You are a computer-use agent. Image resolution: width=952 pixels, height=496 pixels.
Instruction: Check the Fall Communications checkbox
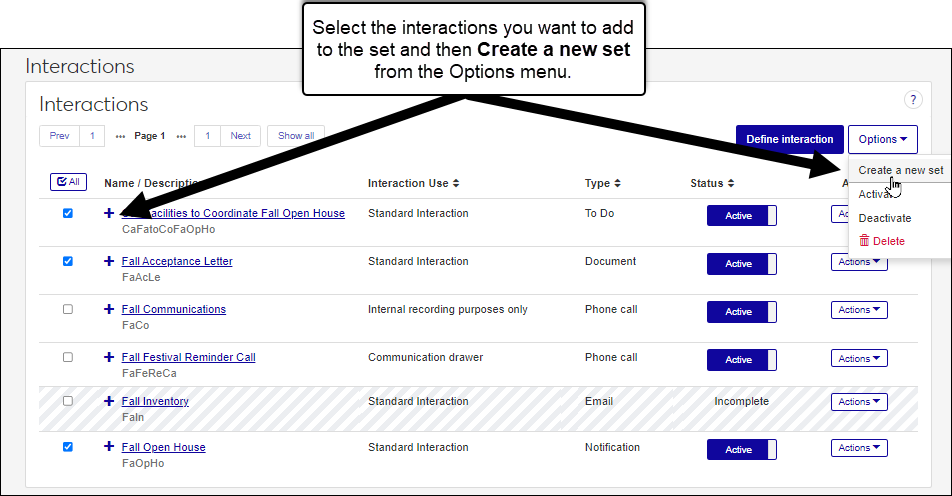coord(68,309)
